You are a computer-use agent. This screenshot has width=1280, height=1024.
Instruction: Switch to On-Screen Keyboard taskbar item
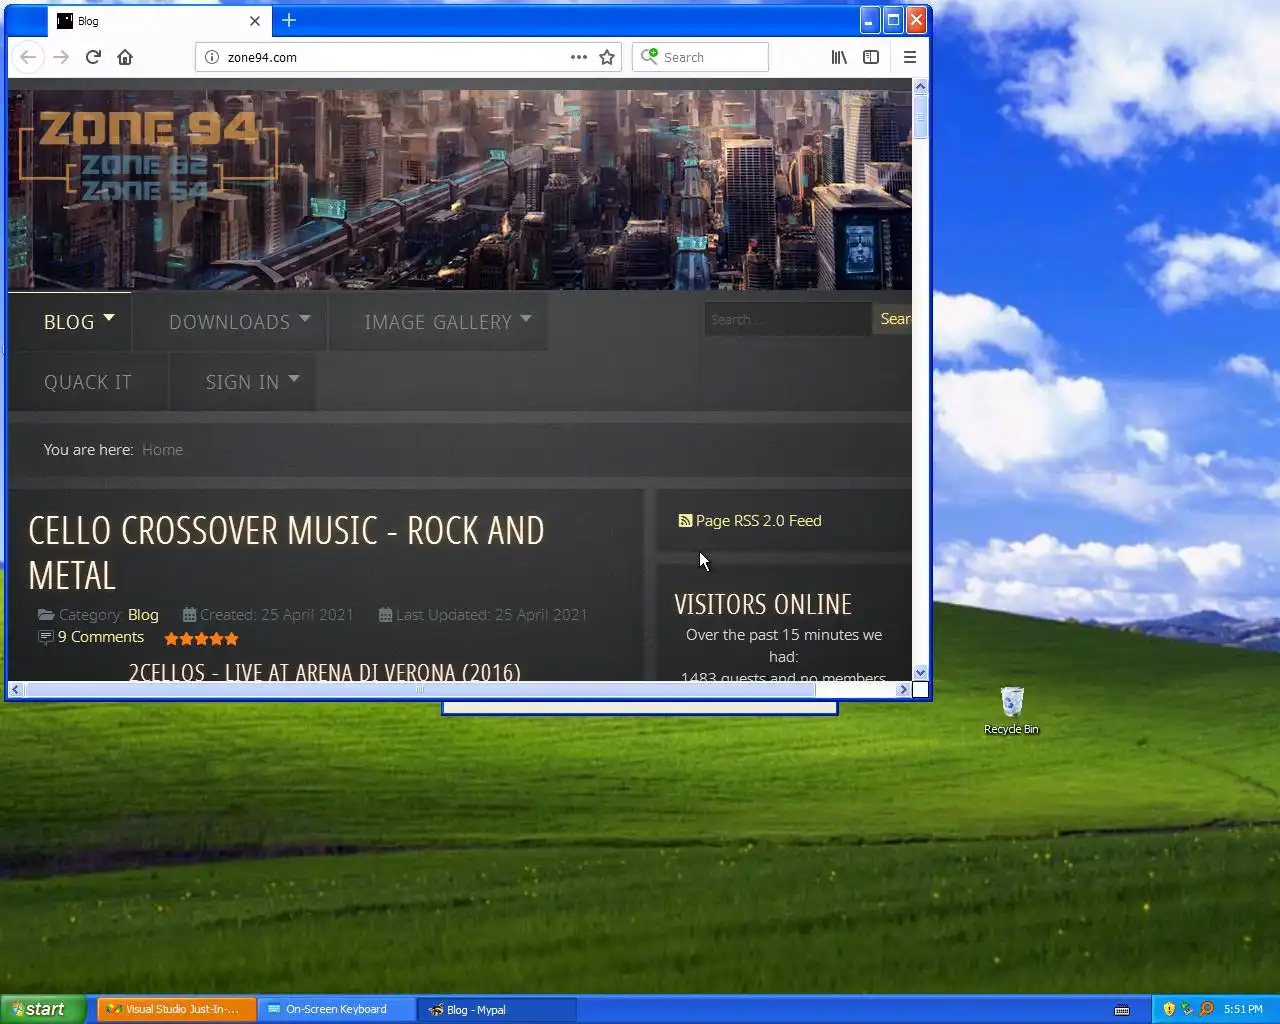[336, 1009]
